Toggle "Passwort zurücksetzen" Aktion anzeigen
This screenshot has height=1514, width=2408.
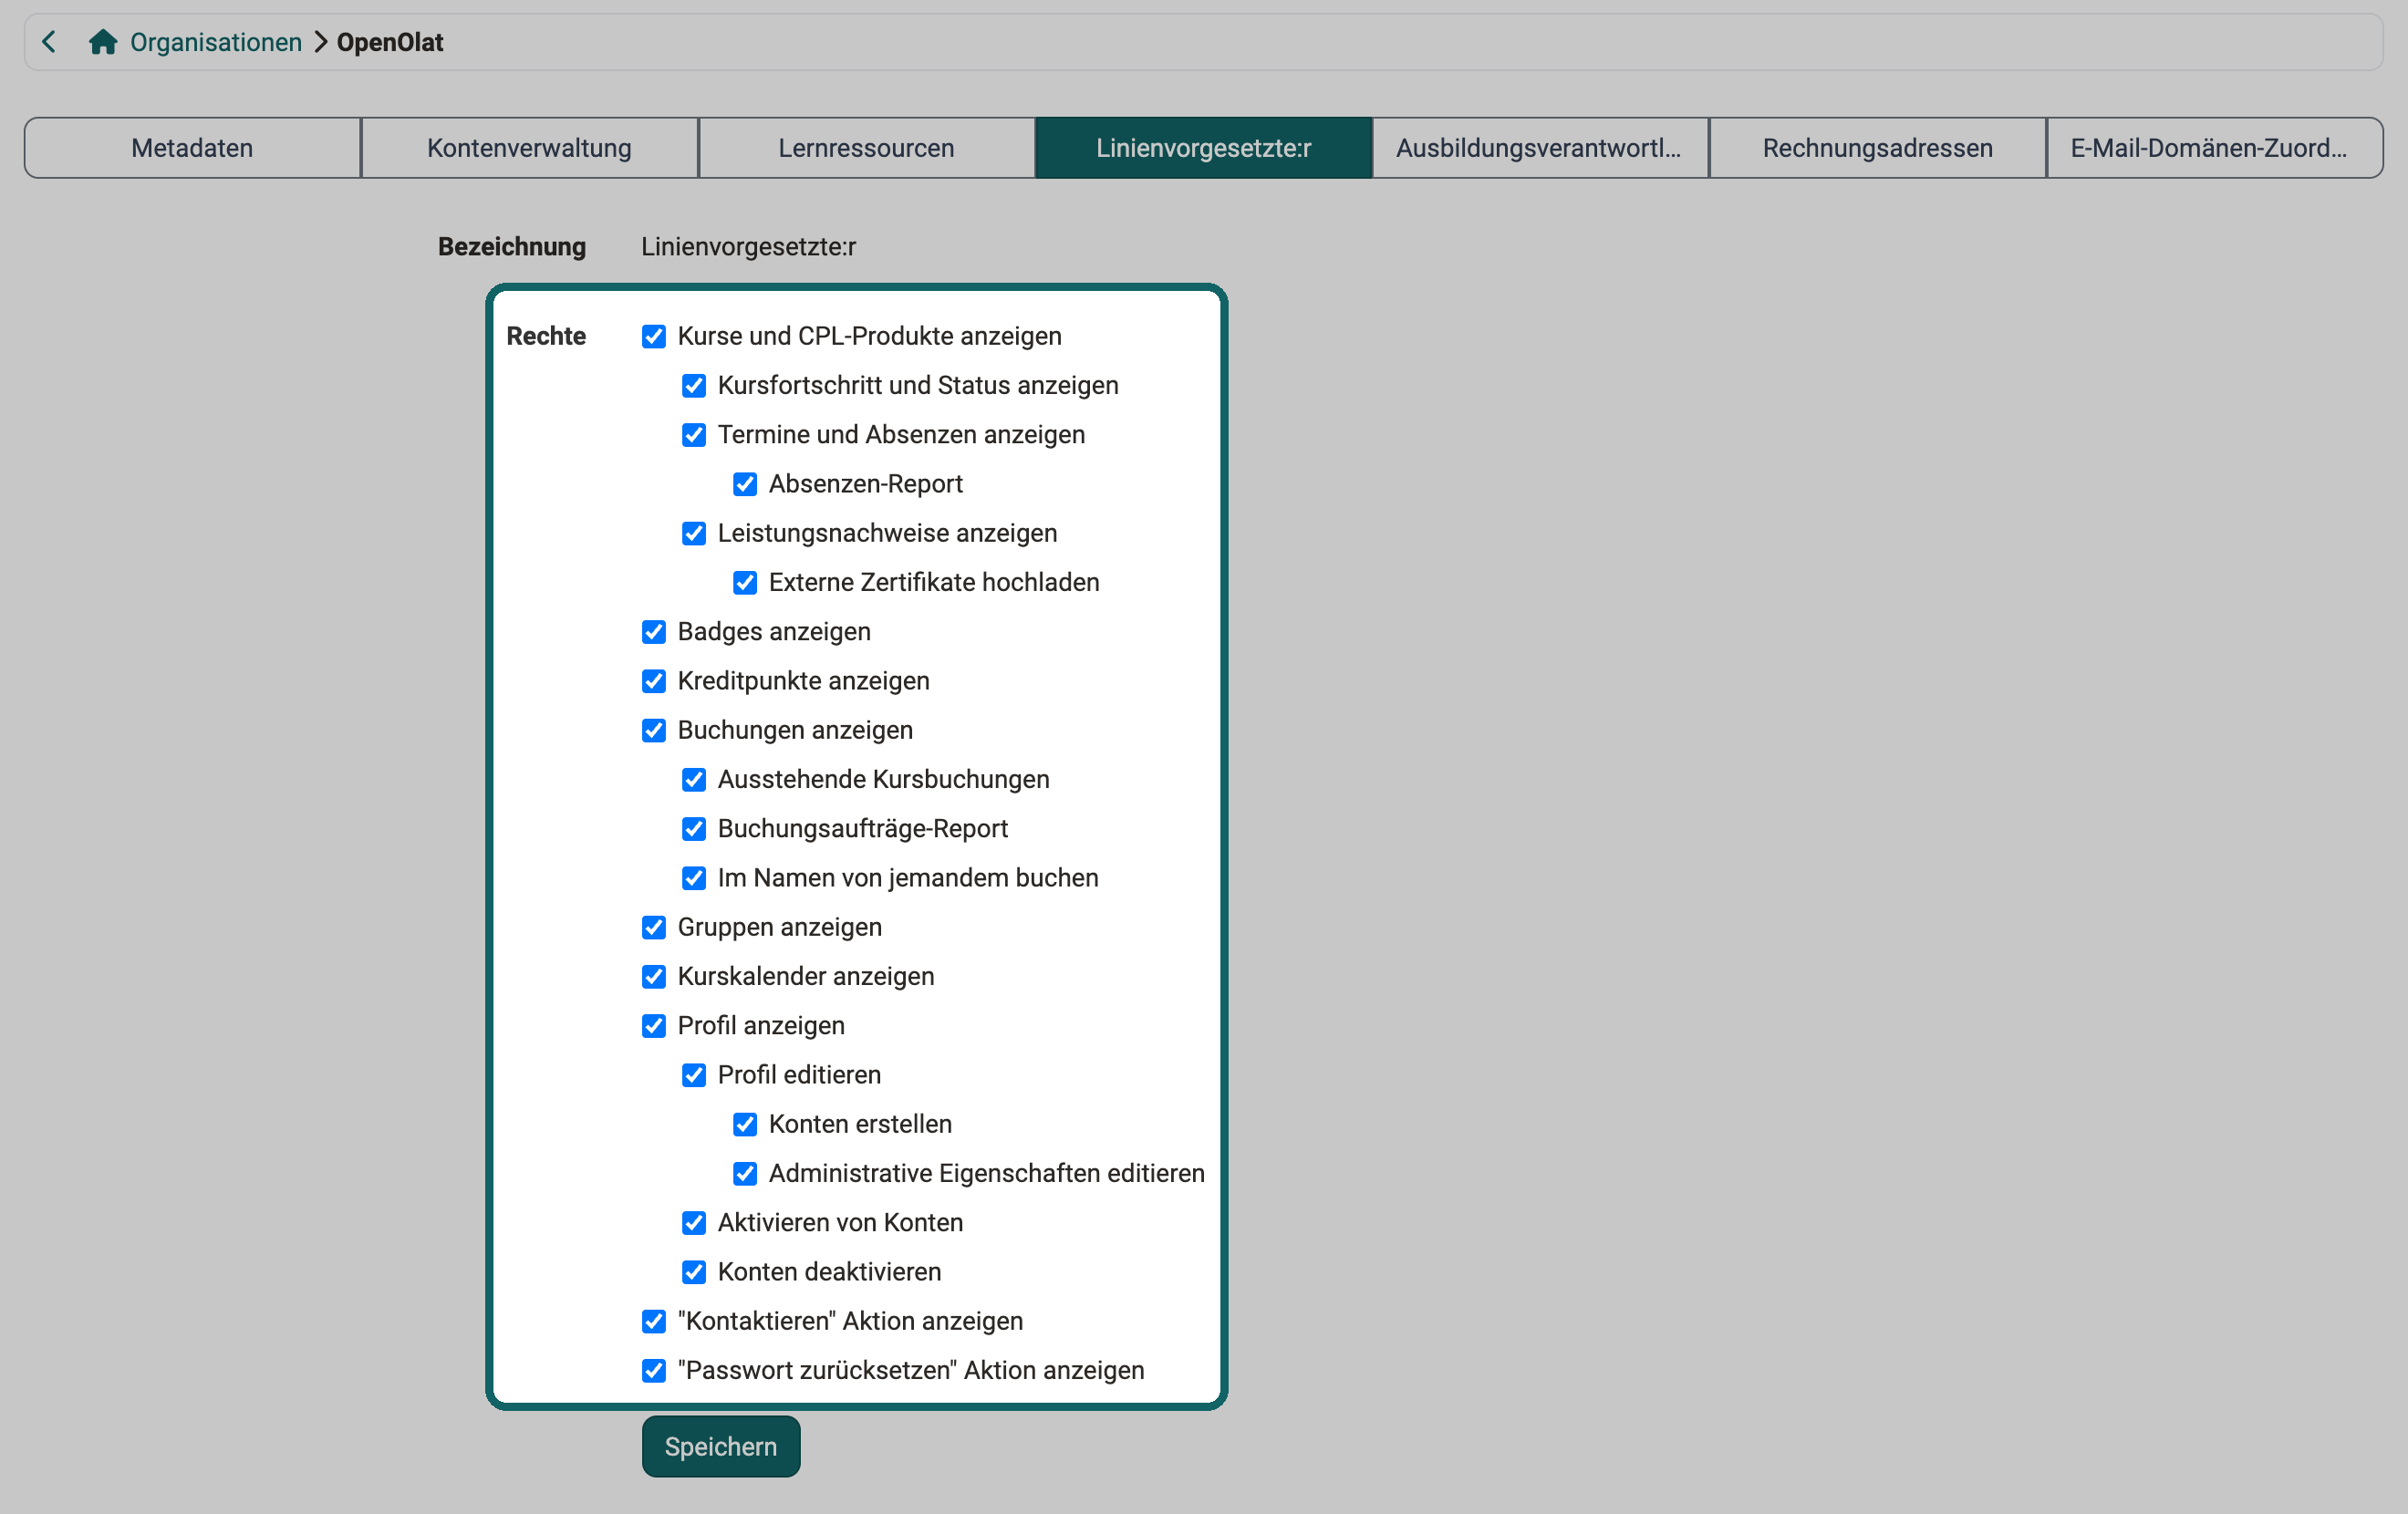[654, 1370]
